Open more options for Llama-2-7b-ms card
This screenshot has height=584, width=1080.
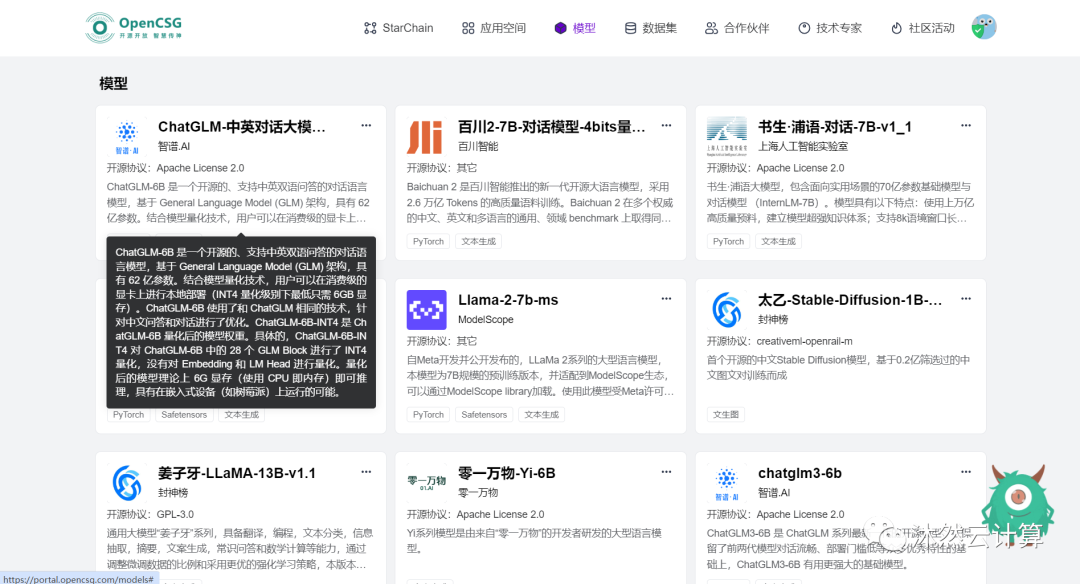666,298
